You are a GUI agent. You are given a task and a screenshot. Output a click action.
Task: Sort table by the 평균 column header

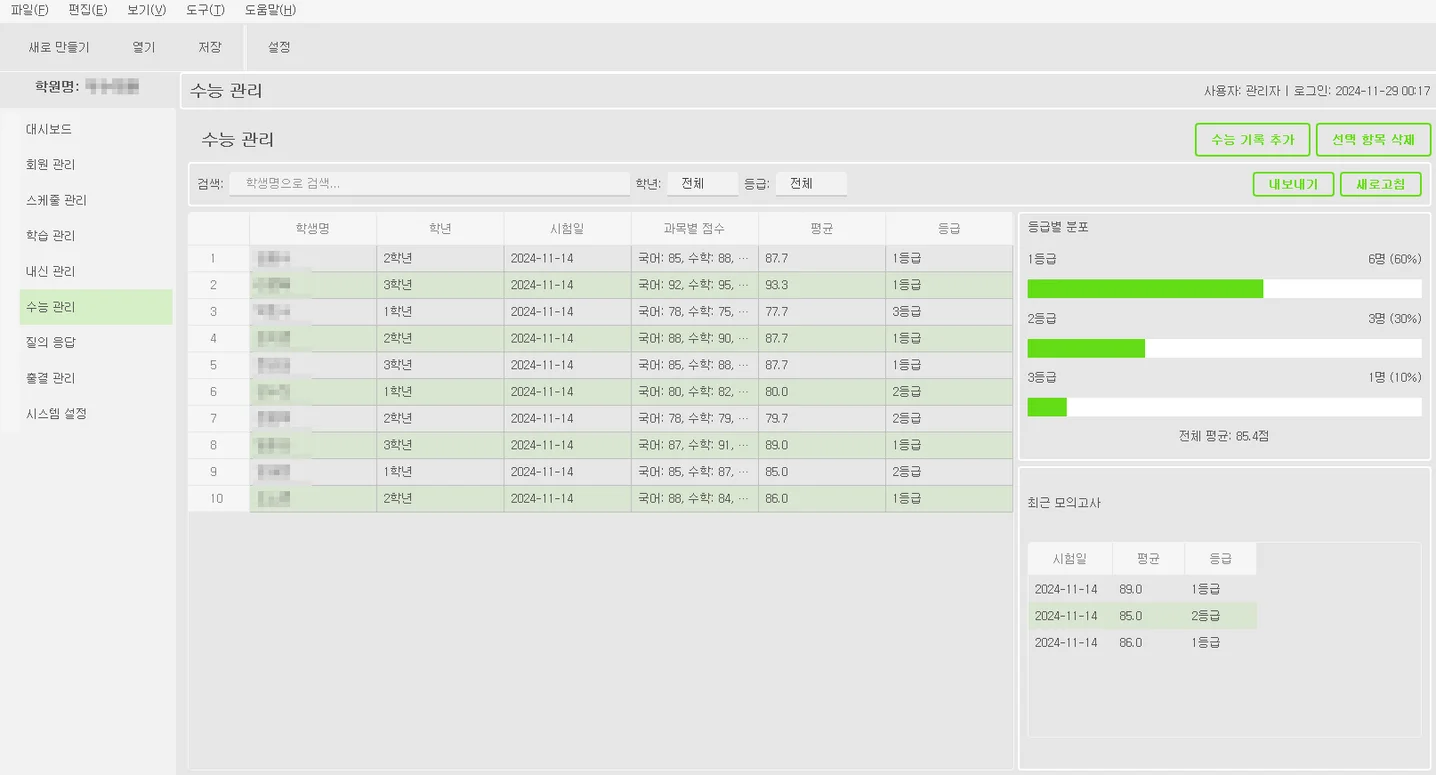point(821,229)
